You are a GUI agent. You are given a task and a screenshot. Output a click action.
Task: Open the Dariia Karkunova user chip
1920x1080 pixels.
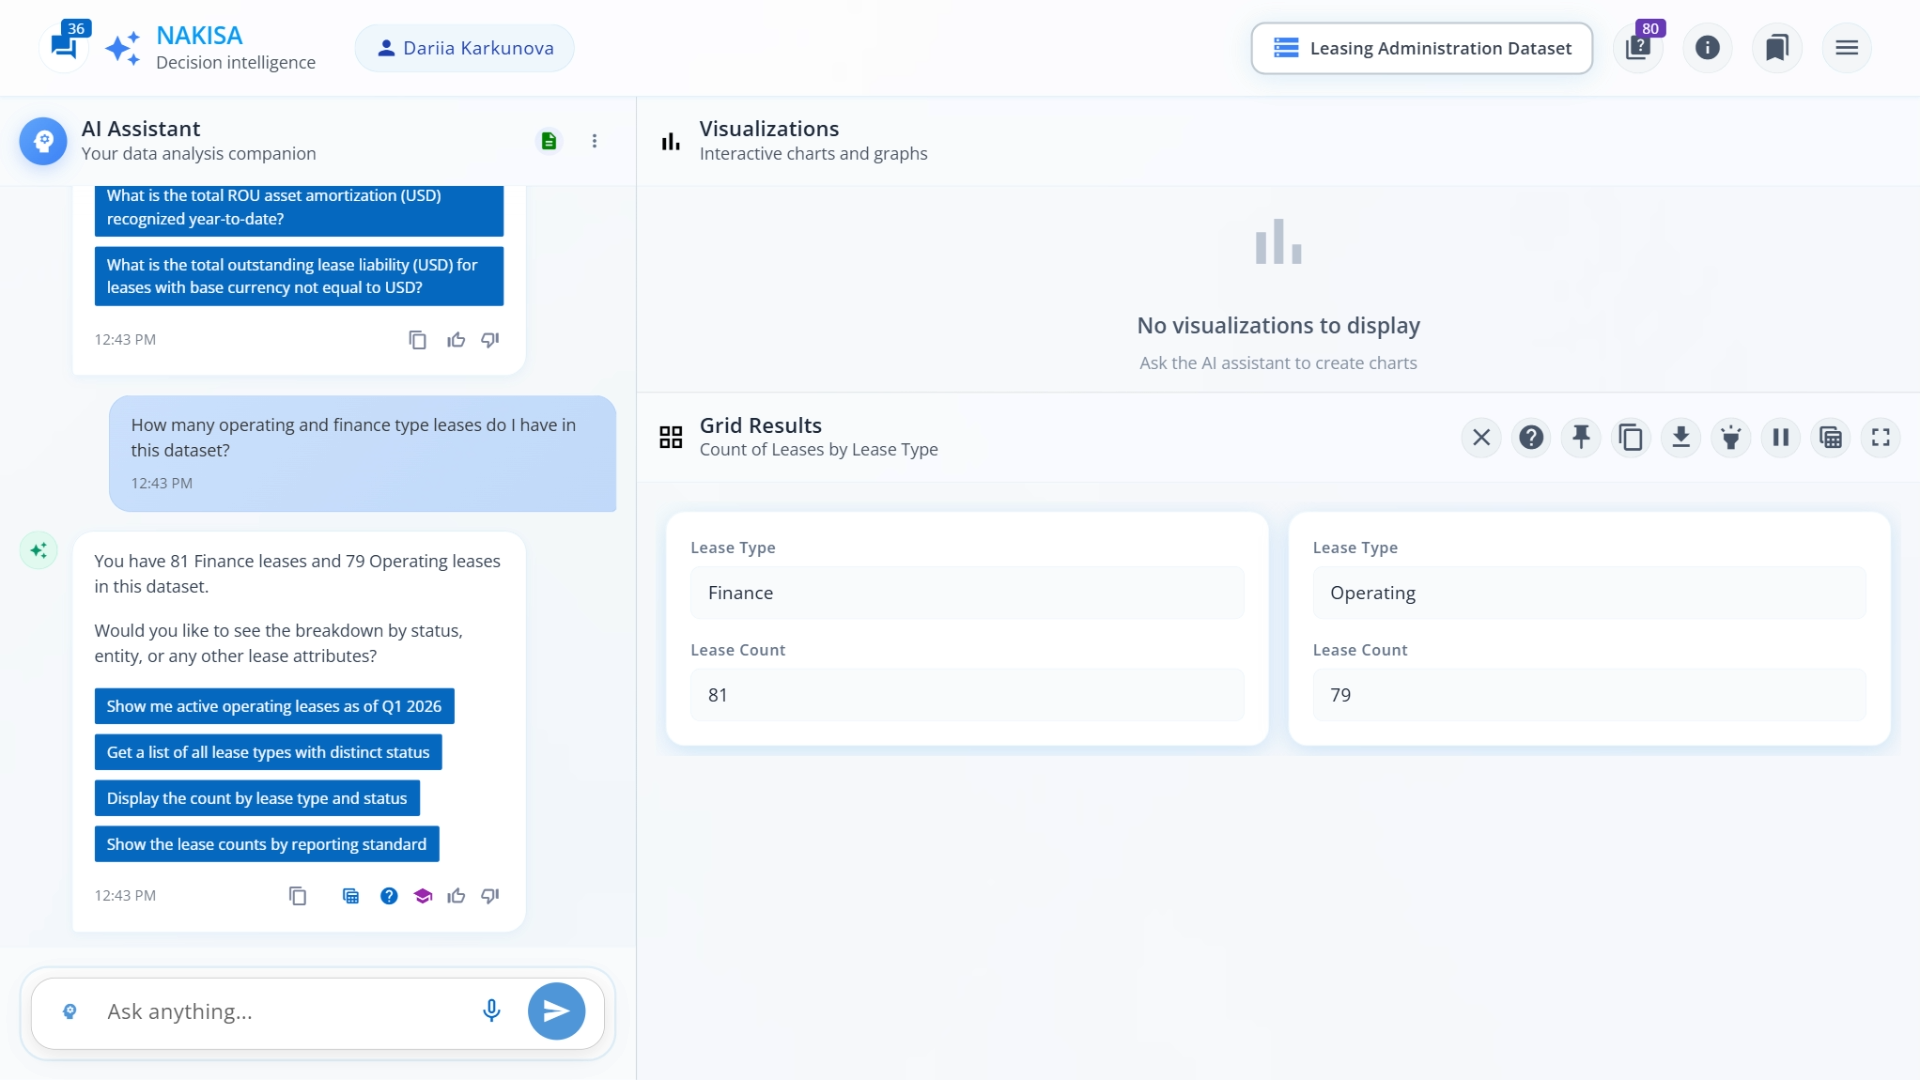(465, 48)
